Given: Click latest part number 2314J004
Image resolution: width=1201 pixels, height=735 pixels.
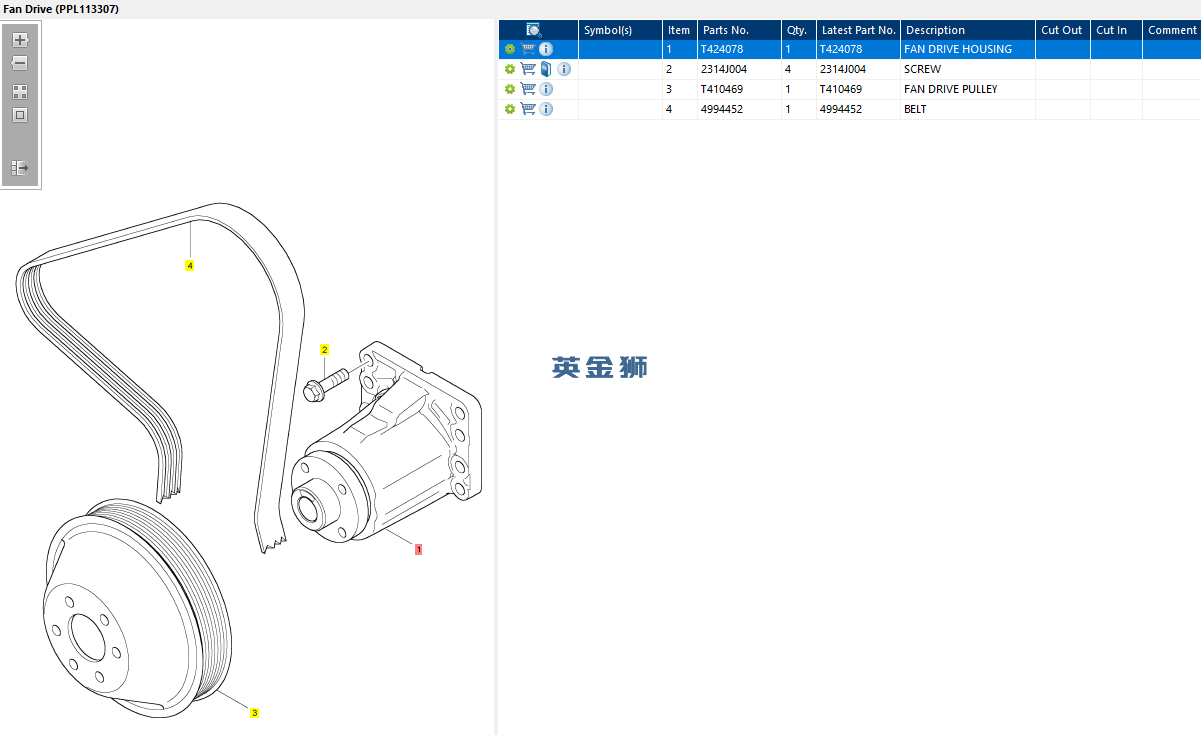Looking at the screenshot, I should tap(858, 69).
